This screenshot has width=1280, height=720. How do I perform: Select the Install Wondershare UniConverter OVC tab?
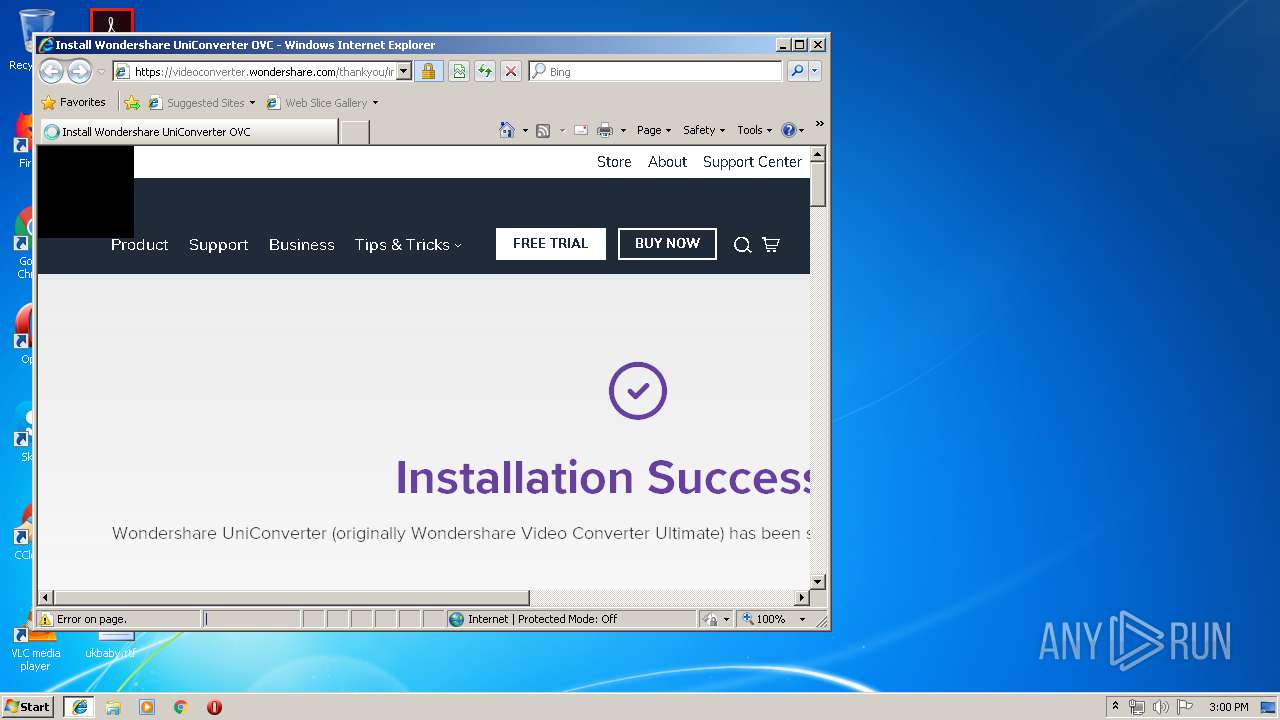pyautogui.click(x=188, y=131)
